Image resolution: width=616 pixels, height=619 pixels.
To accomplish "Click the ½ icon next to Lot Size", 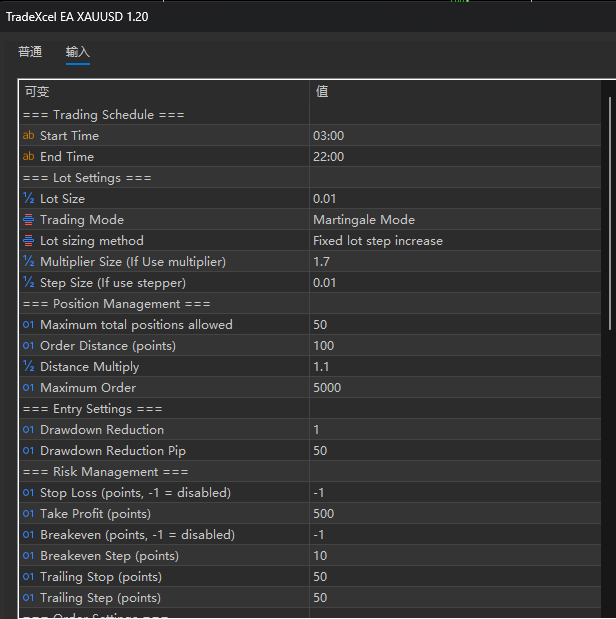I will pyautogui.click(x=28, y=199).
